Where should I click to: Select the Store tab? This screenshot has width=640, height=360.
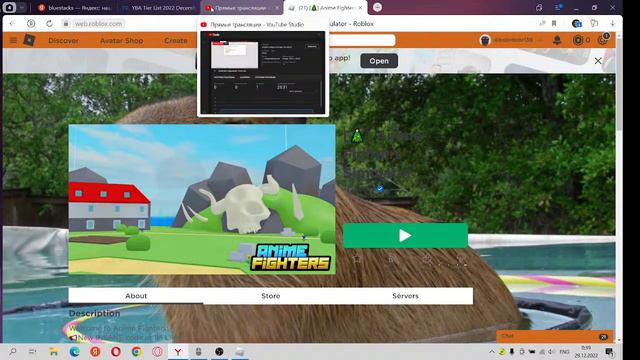coord(271,296)
